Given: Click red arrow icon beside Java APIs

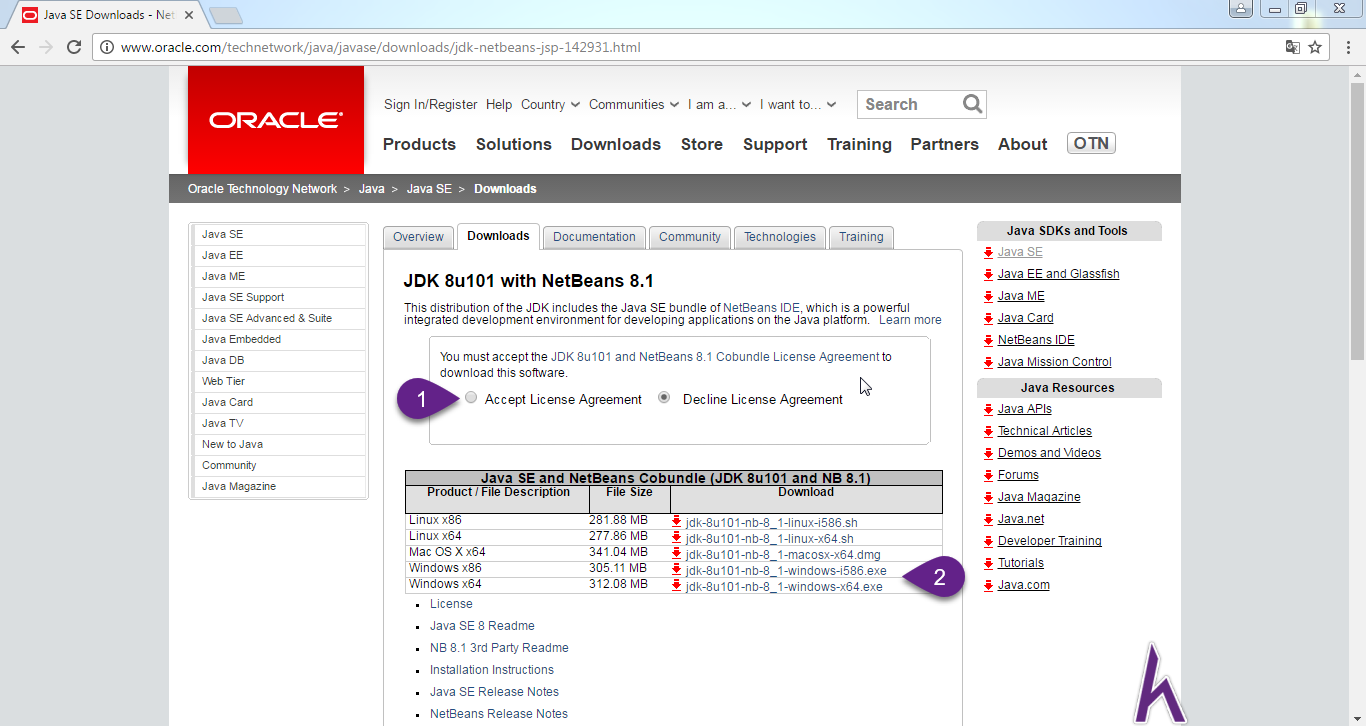Looking at the screenshot, I should tap(988, 409).
